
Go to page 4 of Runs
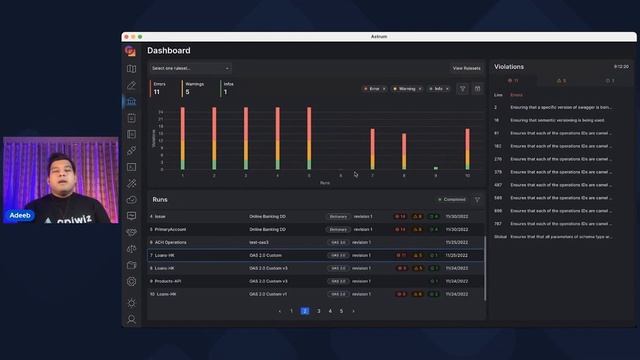tap(330, 311)
